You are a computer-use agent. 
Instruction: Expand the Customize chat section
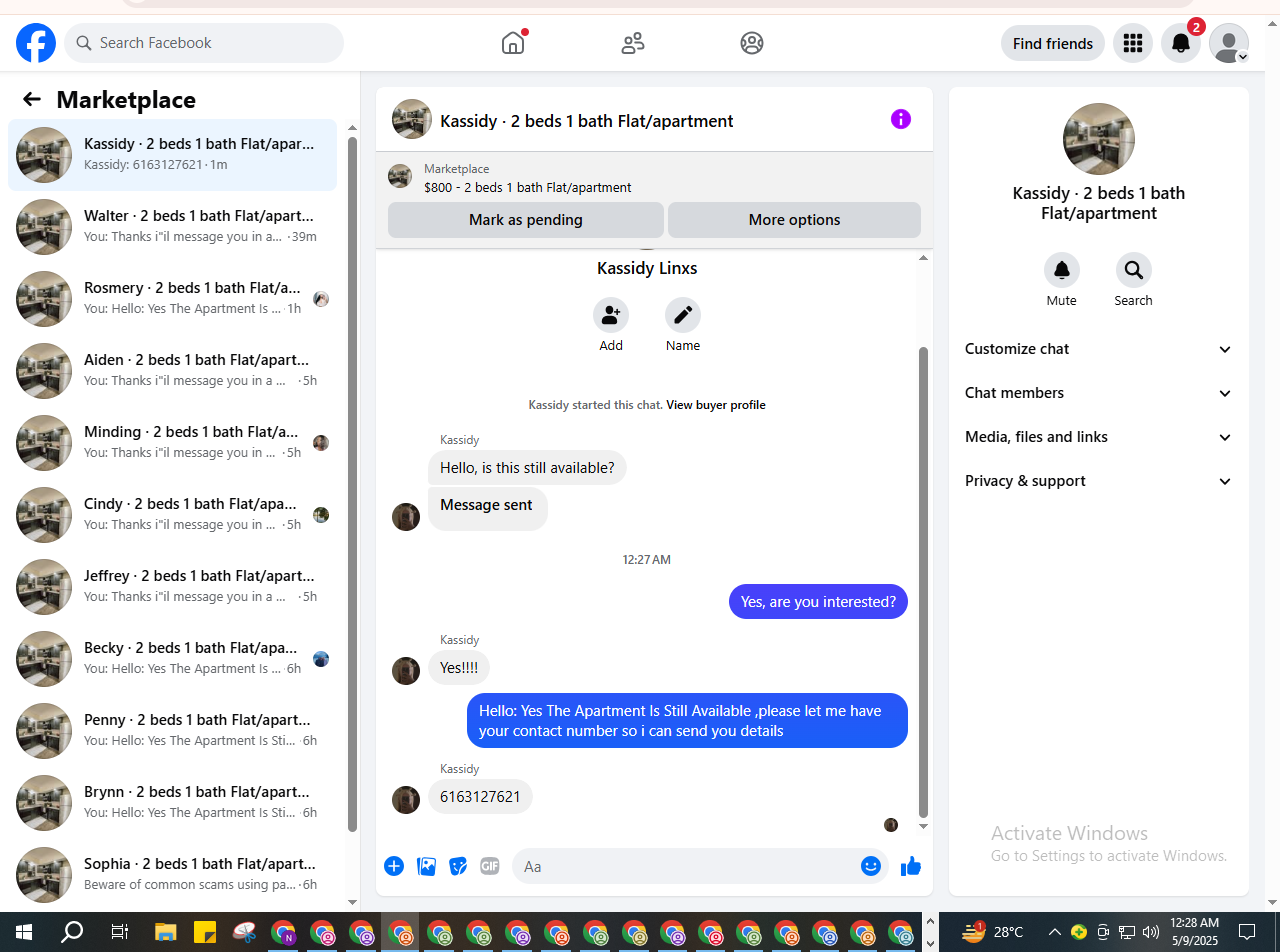tap(1099, 349)
